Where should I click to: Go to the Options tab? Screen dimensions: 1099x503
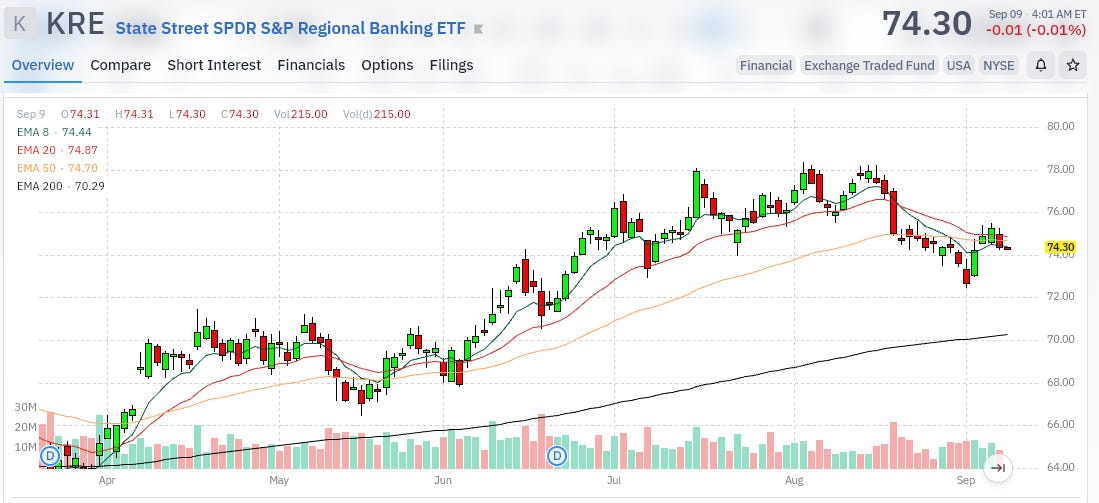click(x=387, y=65)
